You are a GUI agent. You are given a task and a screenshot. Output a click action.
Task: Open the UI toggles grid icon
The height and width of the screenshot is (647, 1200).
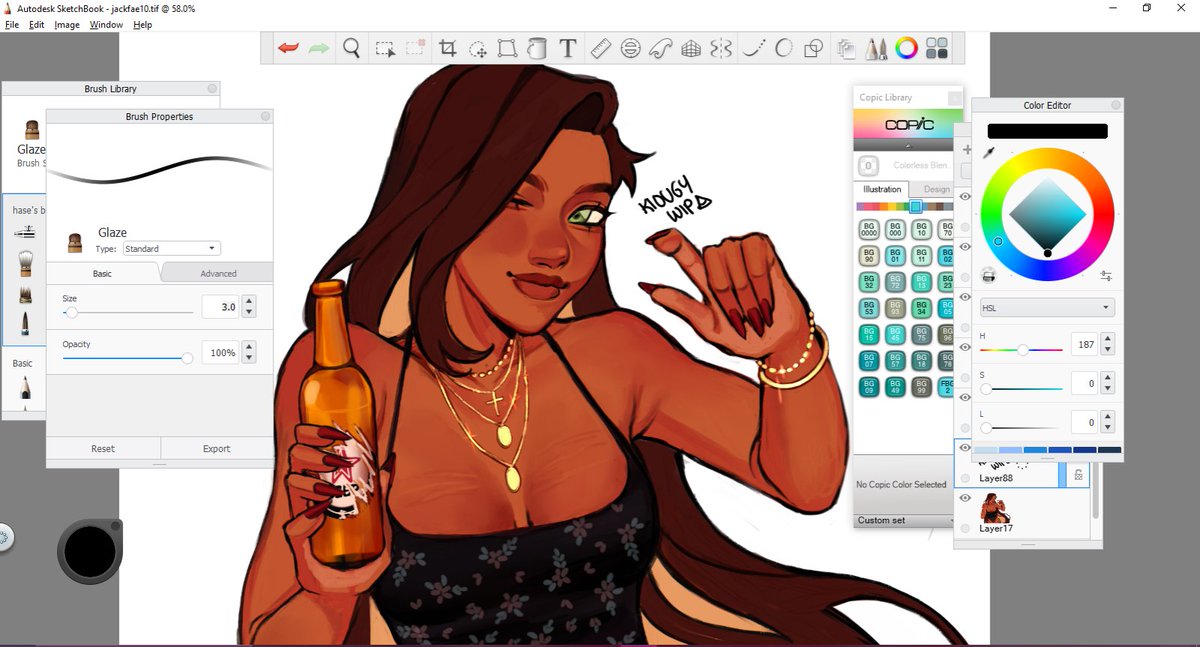tap(937, 47)
